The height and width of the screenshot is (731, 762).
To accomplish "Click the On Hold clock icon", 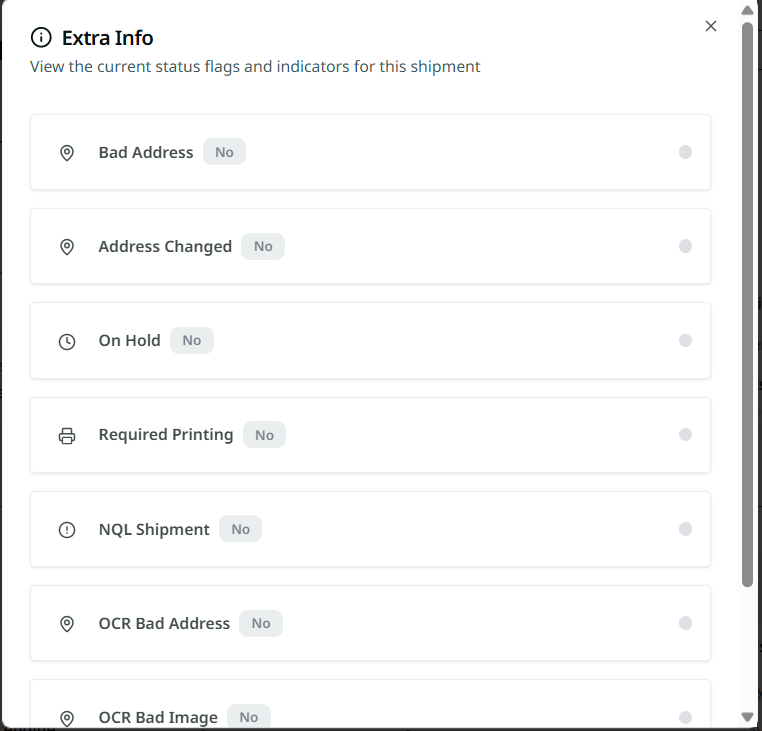I will tap(67, 341).
